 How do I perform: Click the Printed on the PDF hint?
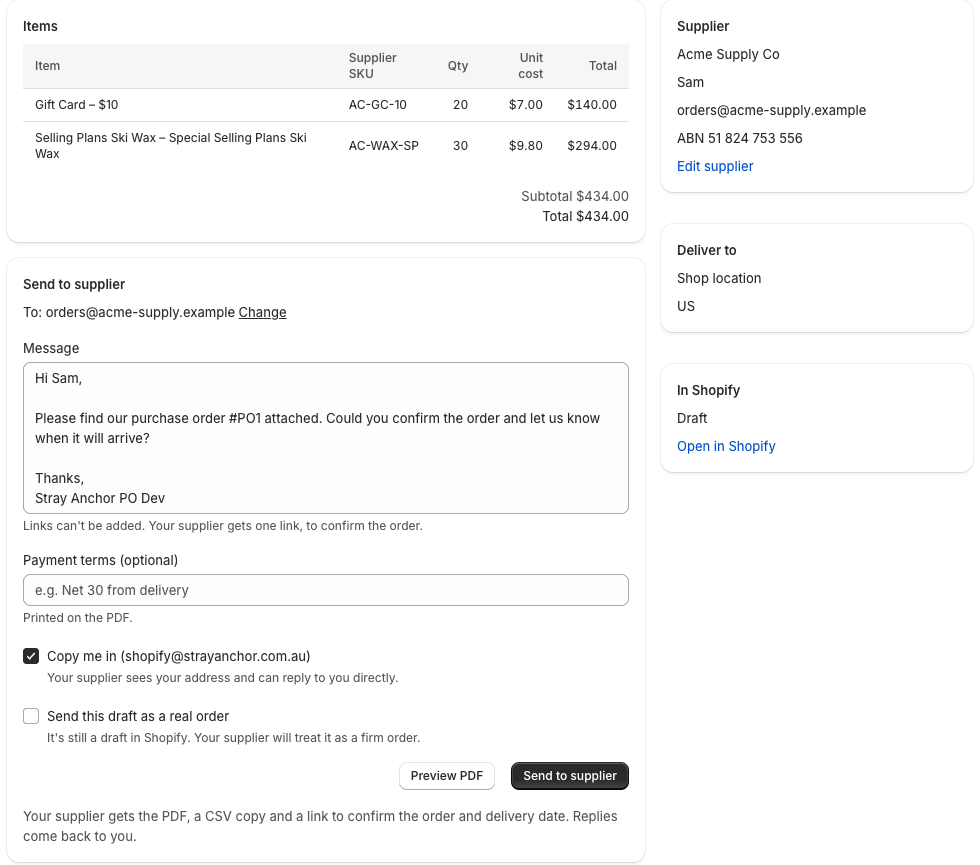78,618
